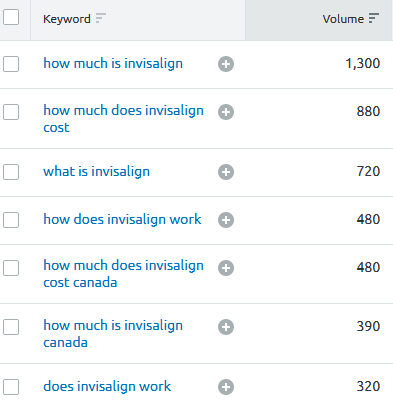393x409 pixels.
Task: Sort by Keyword column sort icon
Action: [101, 18]
